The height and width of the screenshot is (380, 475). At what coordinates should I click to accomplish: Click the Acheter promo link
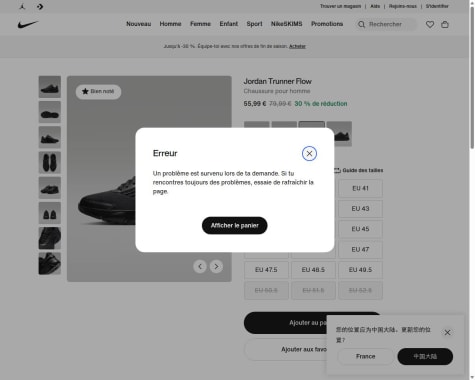297,46
